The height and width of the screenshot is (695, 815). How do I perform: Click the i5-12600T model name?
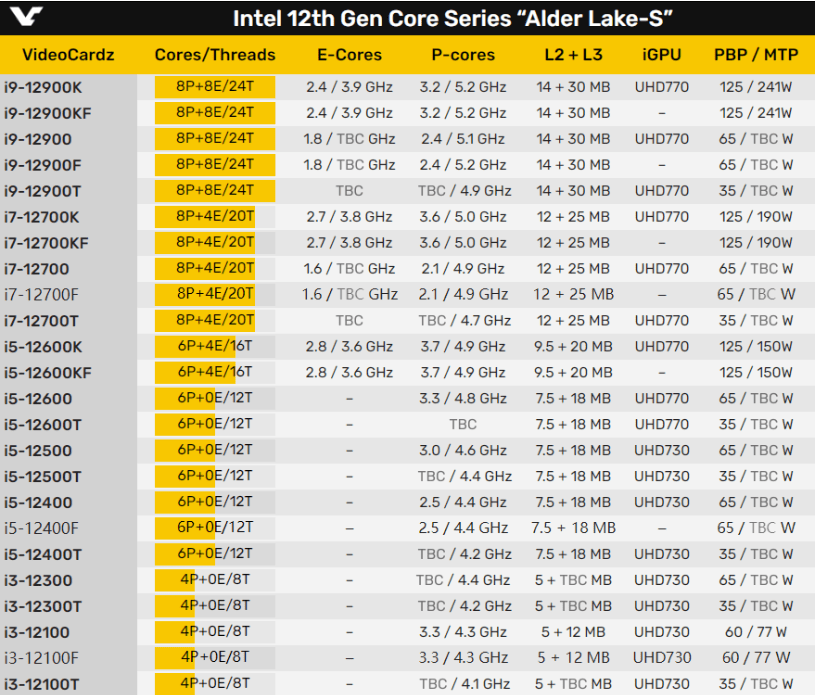[43, 425]
